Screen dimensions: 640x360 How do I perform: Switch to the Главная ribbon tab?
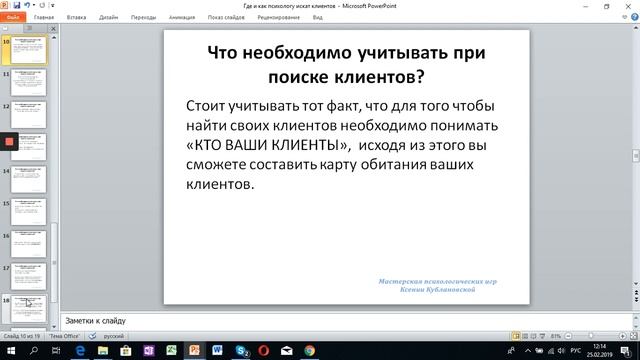point(44,17)
